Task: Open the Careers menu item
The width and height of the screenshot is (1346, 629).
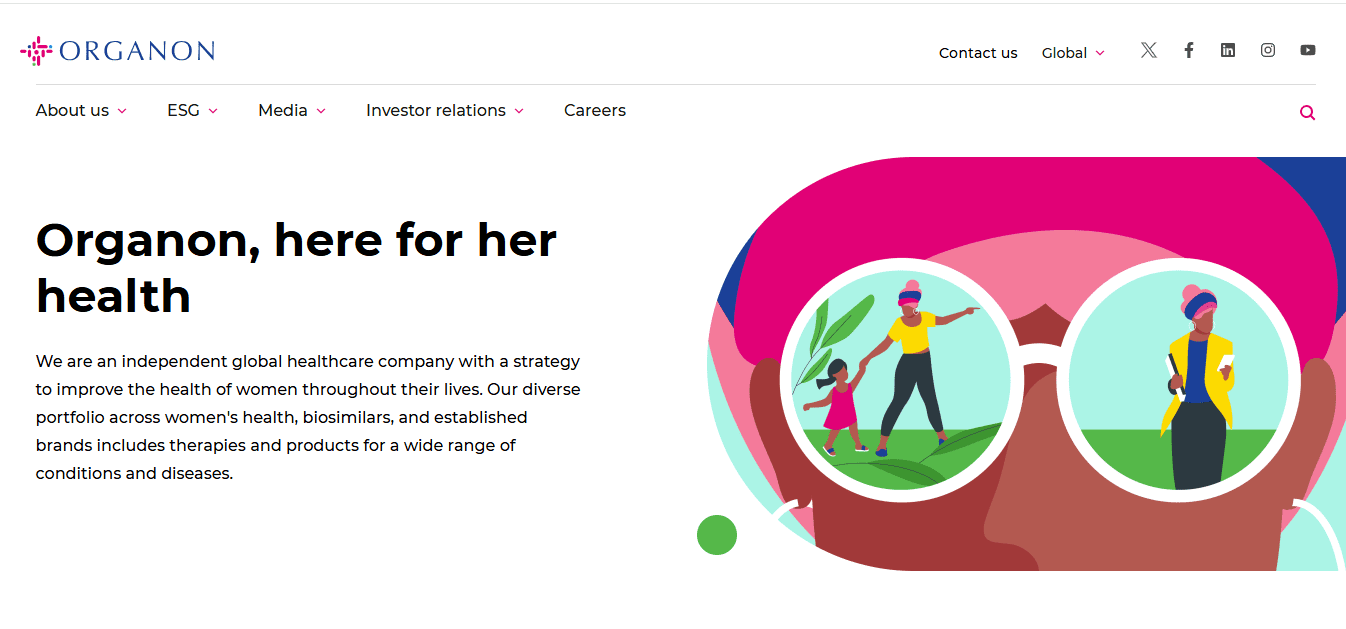Action: click(x=595, y=111)
